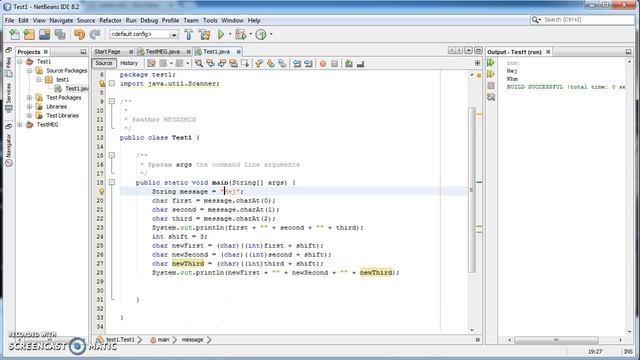This screenshot has height=360, width=640.
Task: Open the Profile Project dropdown arrow
Action: click(x=271, y=34)
